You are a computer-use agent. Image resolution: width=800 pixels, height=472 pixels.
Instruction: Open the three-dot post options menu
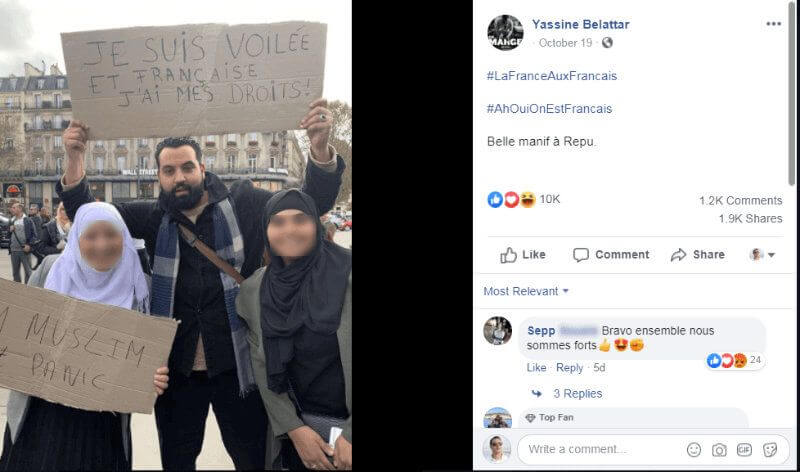[773, 23]
